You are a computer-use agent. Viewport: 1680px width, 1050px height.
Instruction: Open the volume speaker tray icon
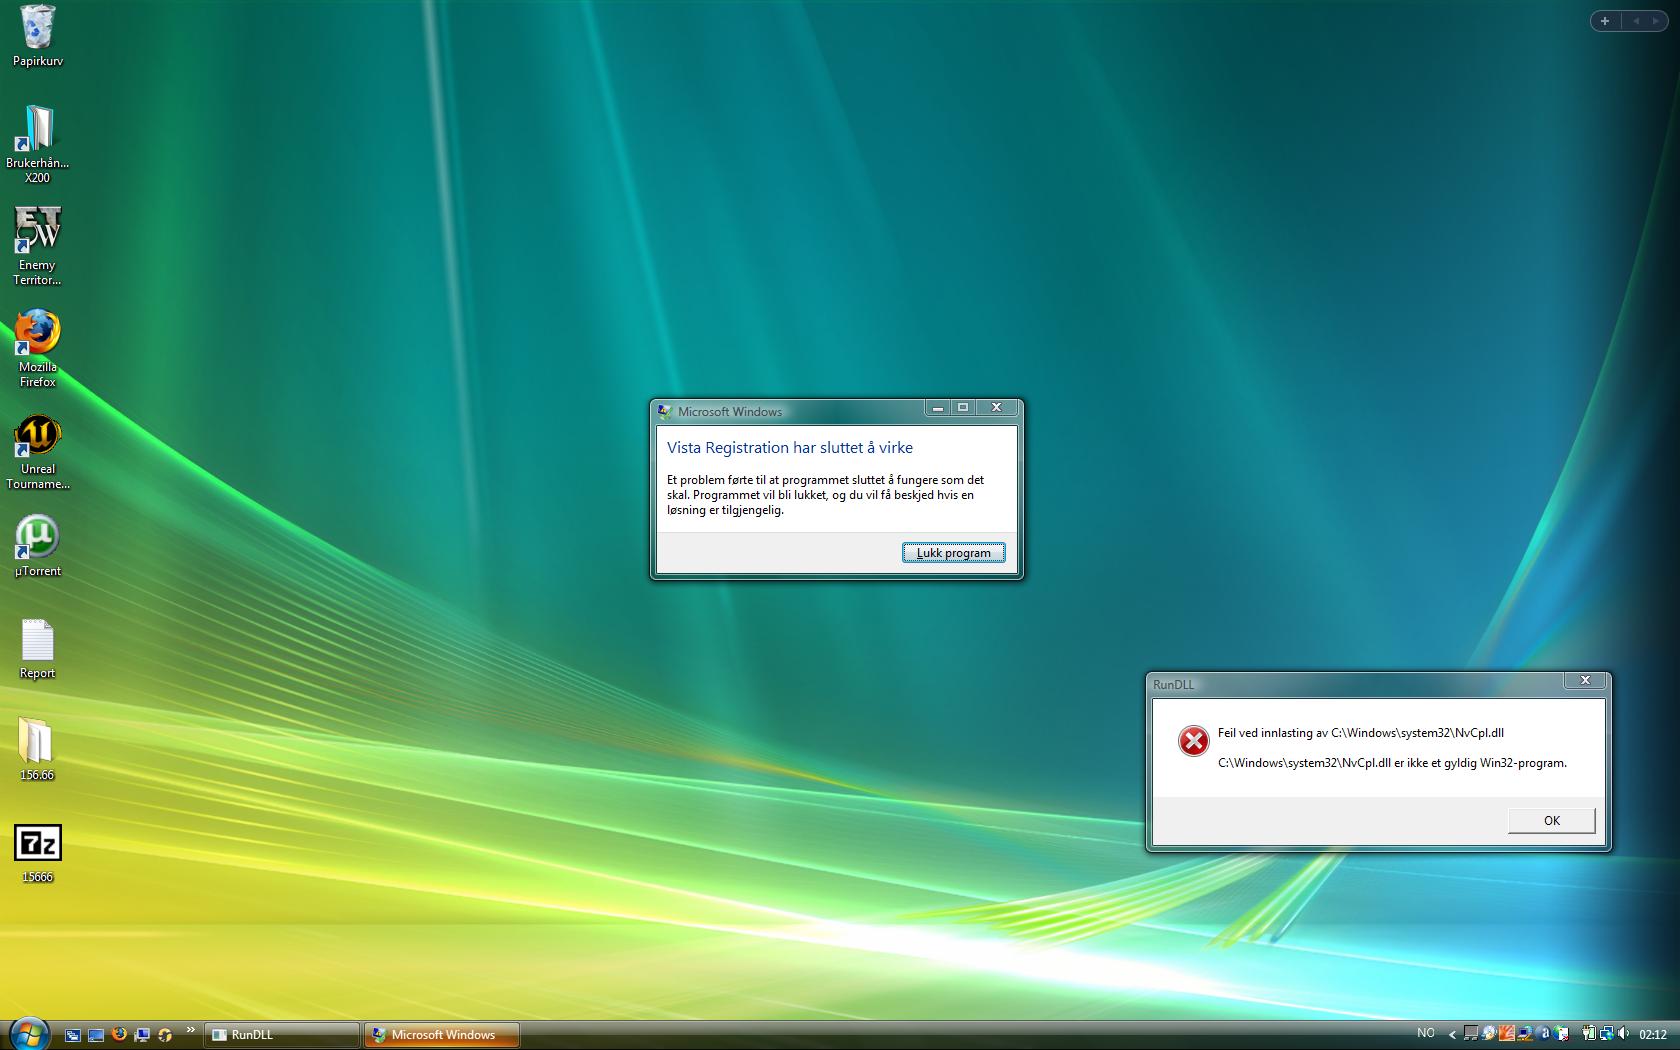[1623, 1033]
